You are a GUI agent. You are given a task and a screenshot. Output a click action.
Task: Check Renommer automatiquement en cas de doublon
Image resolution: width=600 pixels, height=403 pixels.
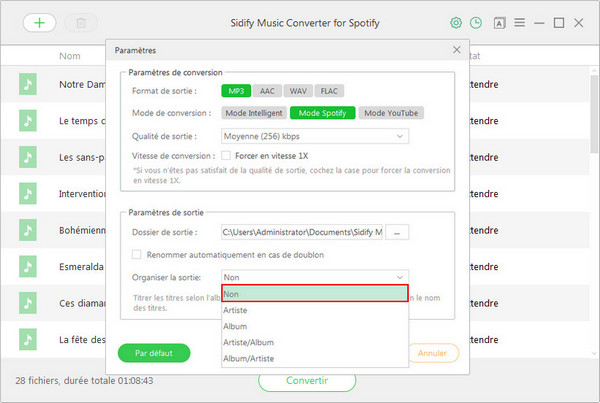[137, 255]
